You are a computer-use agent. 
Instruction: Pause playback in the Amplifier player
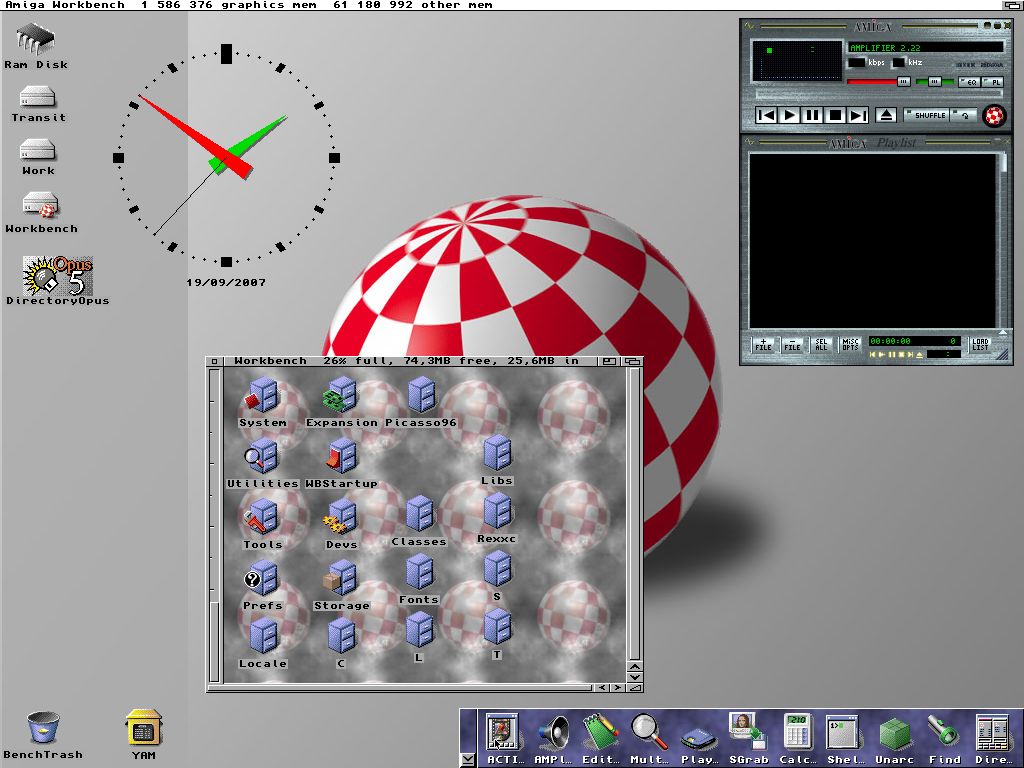click(x=812, y=116)
